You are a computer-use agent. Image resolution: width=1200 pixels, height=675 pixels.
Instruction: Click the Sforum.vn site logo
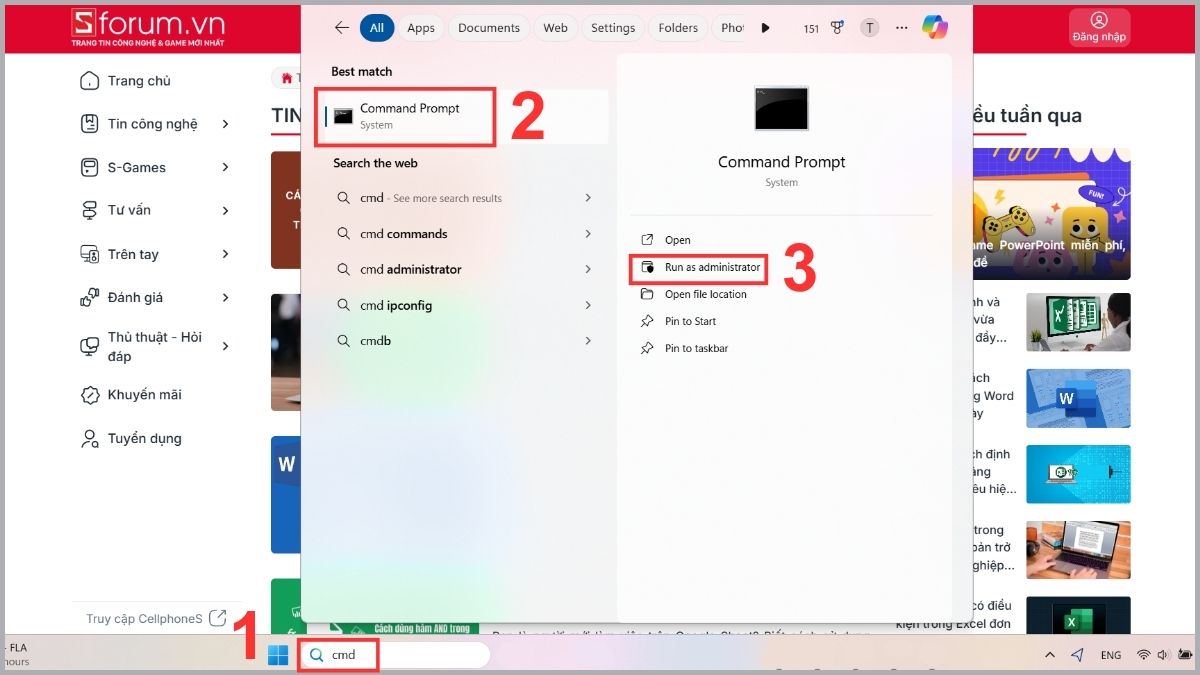click(147, 28)
